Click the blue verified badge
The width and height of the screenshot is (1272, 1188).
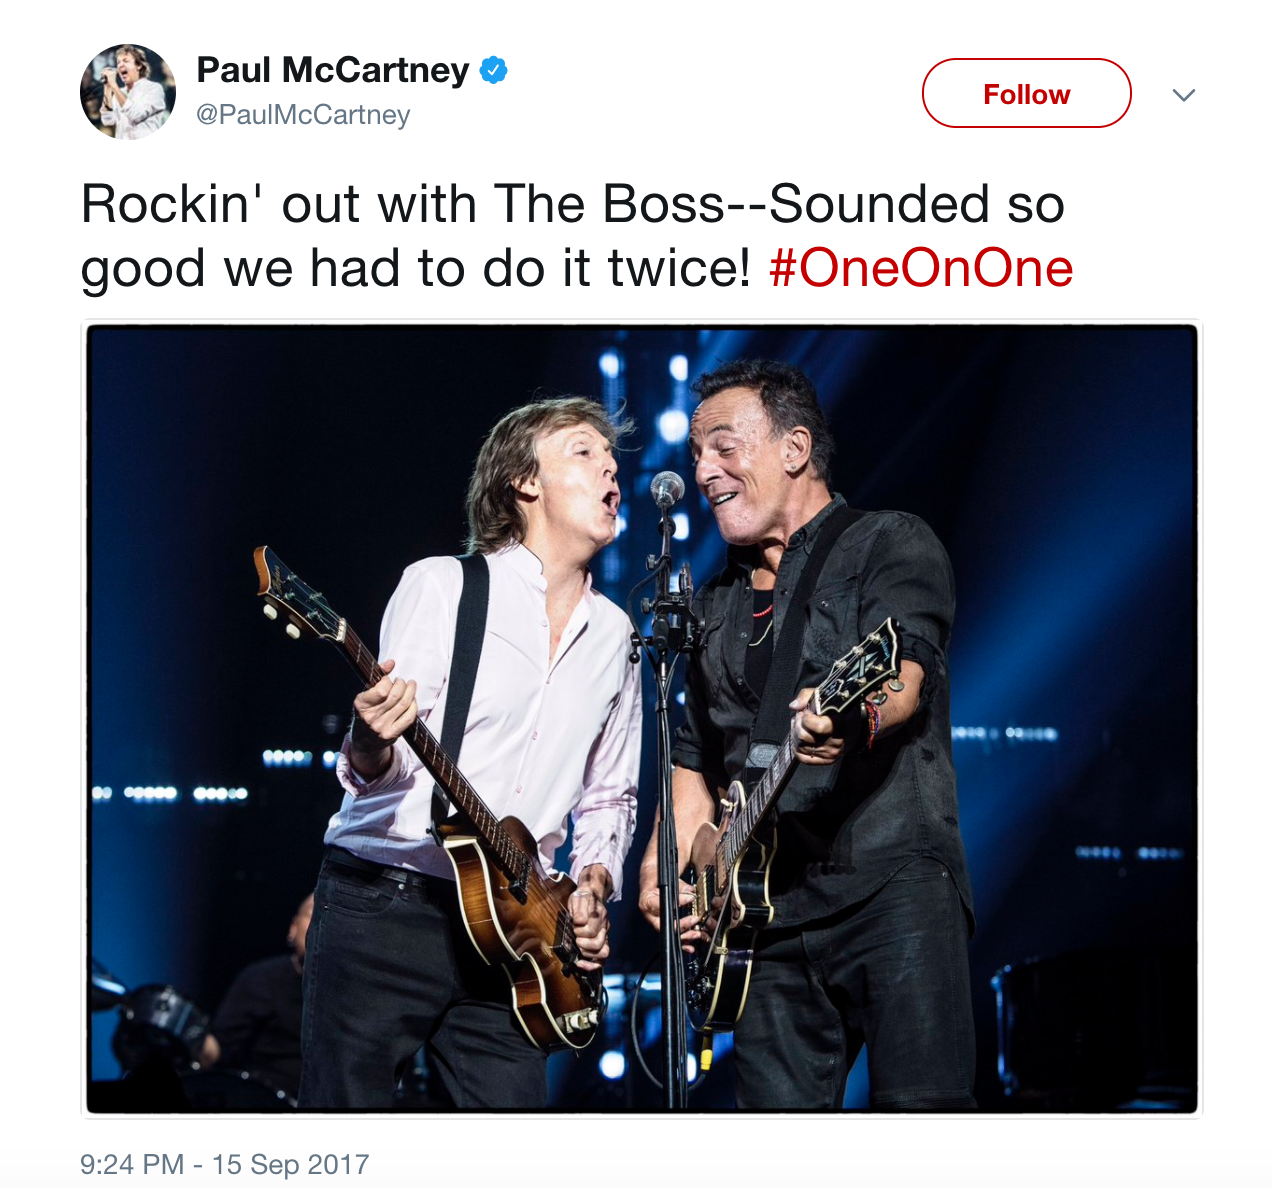(x=494, y=70)
